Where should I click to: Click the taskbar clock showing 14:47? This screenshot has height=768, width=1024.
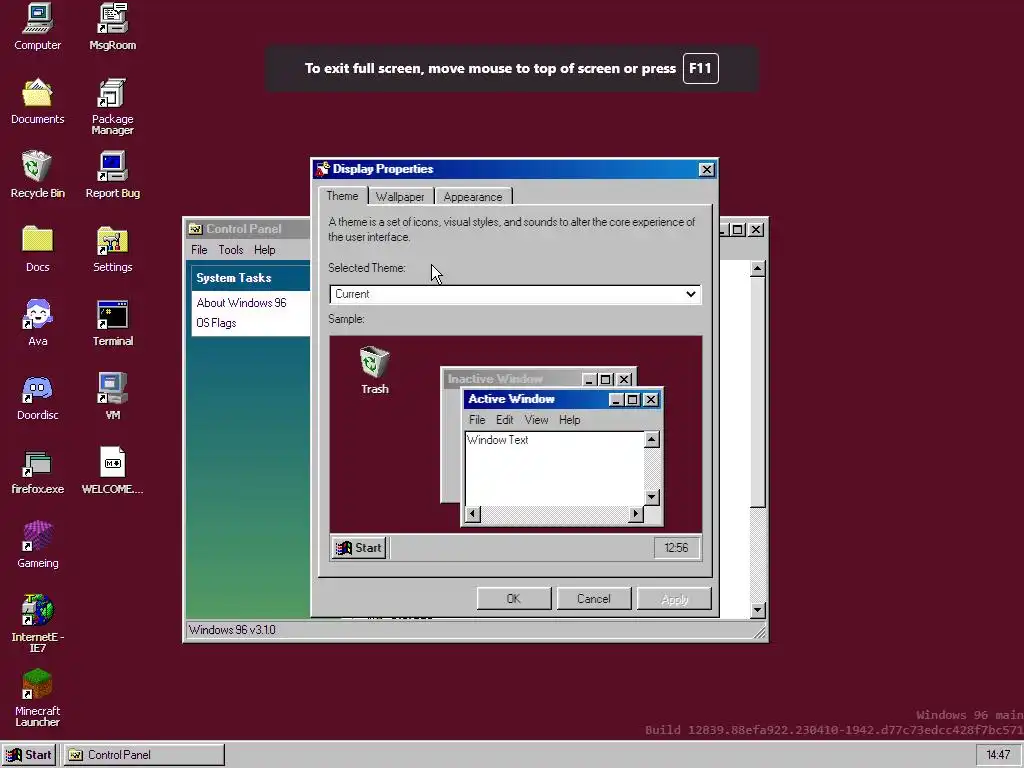tap(998, 755)
